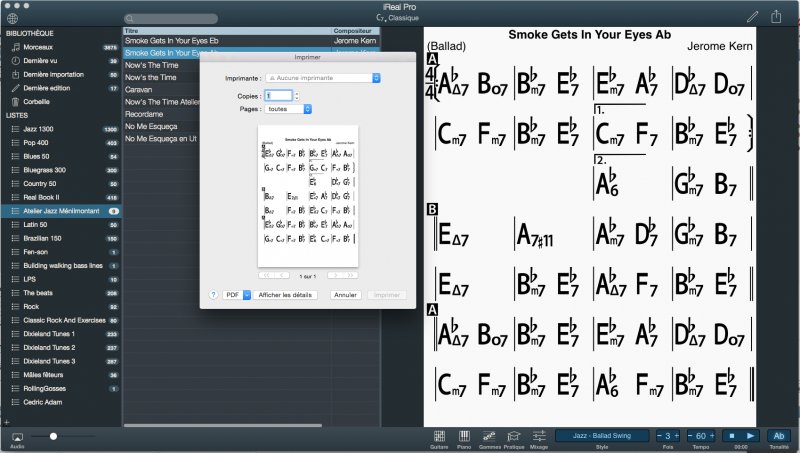This screenshot has height=453, width=800.
Task: Click the search field
Action: (x=171, y=18)
